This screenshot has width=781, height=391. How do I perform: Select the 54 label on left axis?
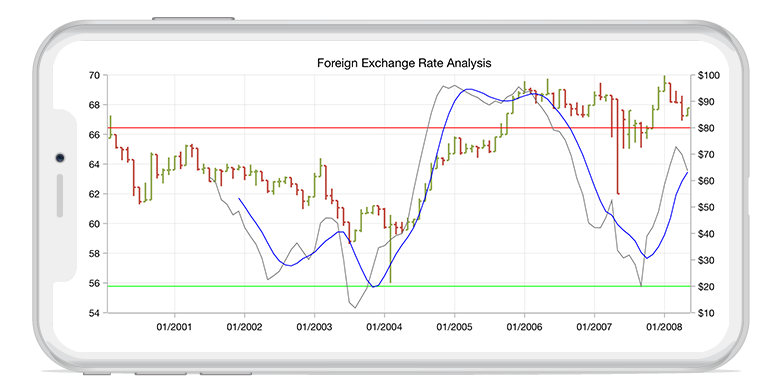[x=95, y=313]
